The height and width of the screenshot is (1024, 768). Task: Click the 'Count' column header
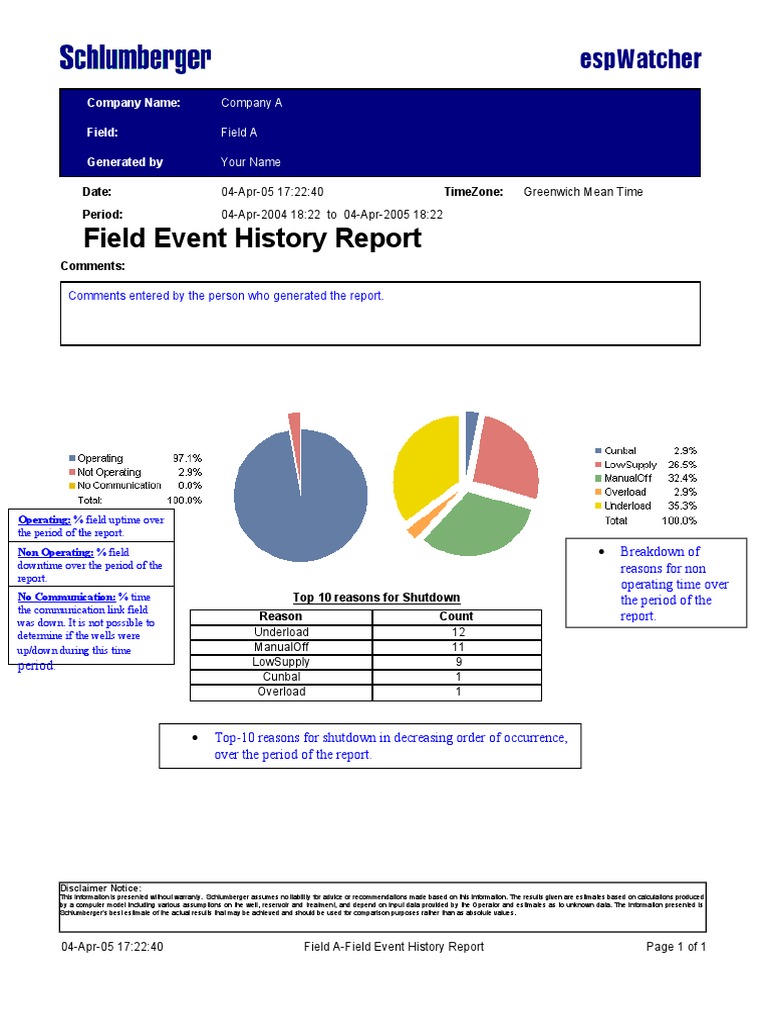tap(456, 616)
